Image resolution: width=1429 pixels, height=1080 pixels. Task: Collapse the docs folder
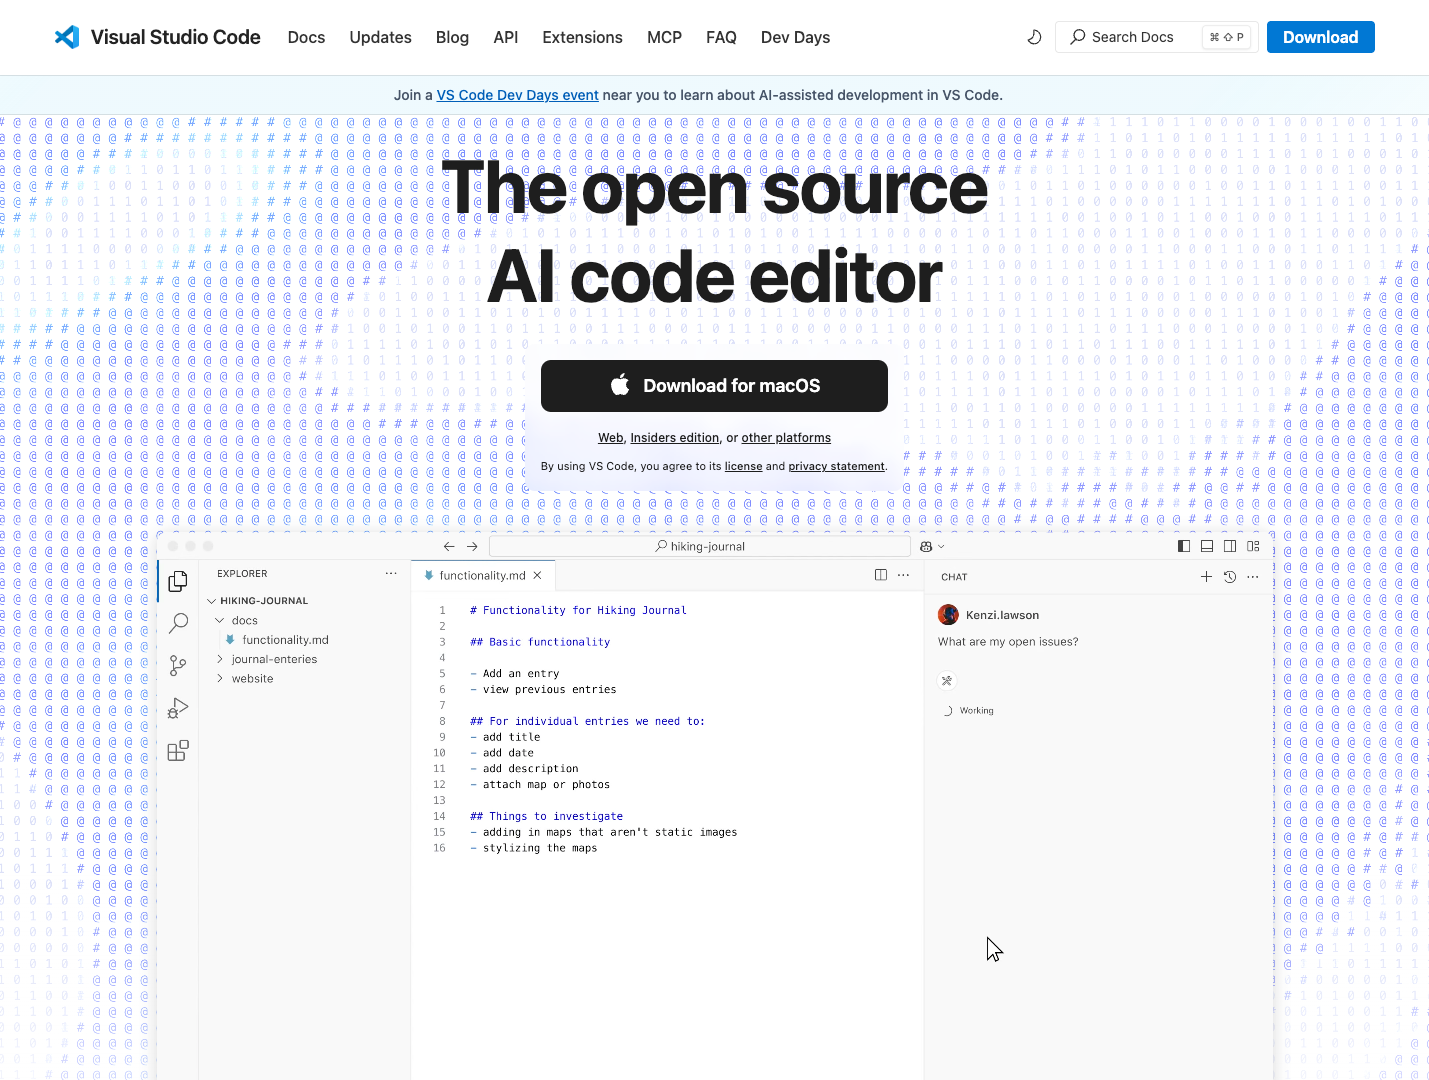244,620
